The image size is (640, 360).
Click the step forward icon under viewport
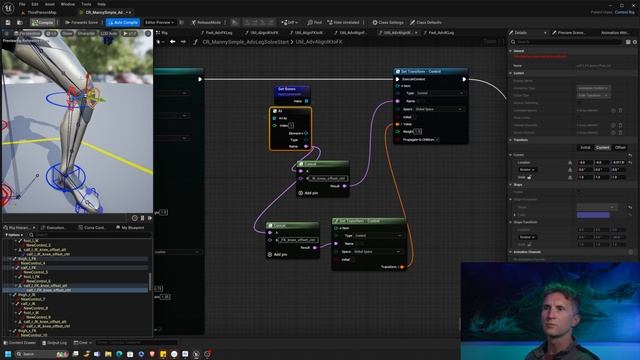(150, 218)
